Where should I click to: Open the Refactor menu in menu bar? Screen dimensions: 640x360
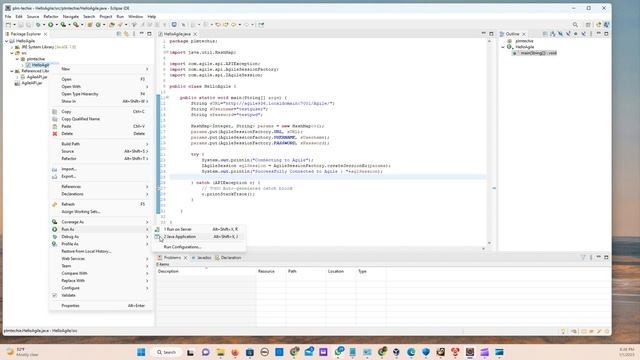tap(51, 16)
